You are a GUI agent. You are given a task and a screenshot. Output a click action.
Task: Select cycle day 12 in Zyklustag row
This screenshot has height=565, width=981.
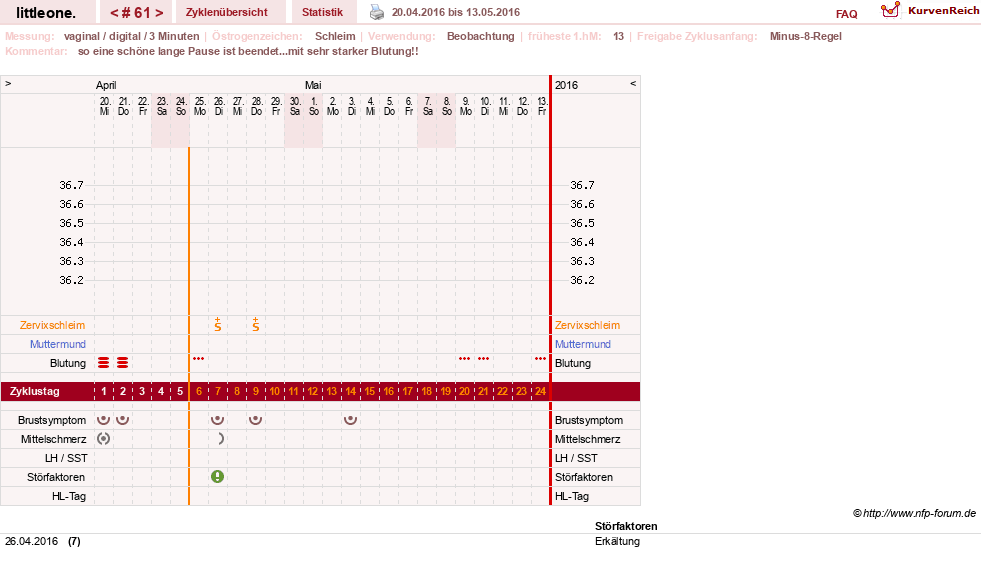point(313,391)
